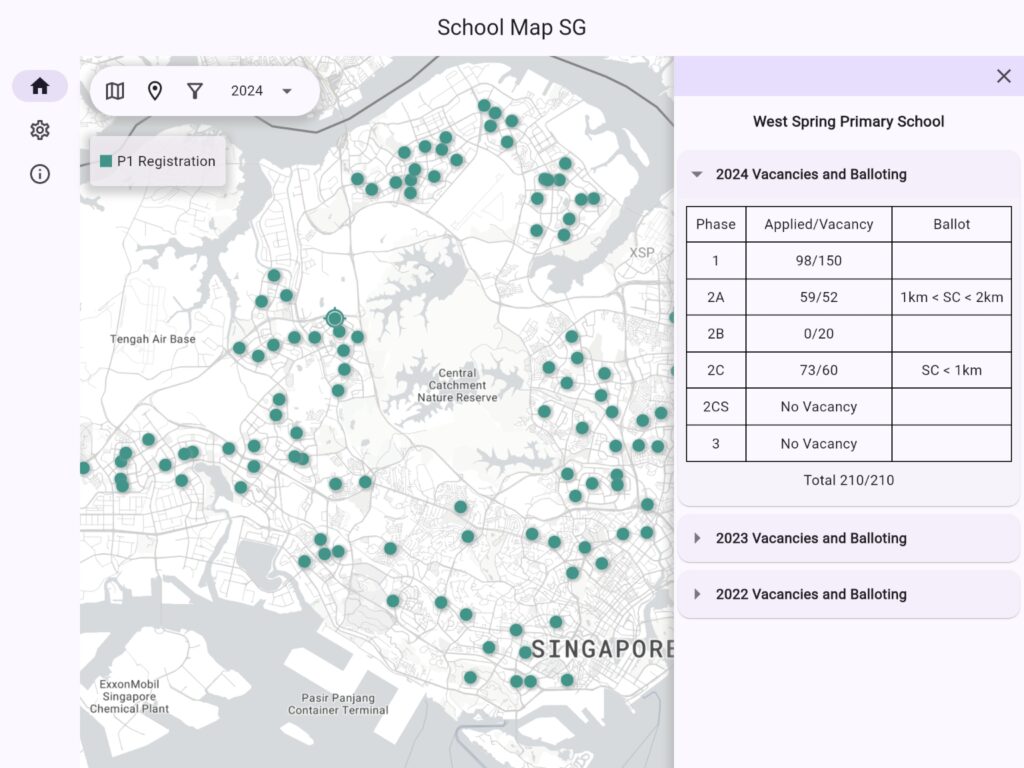The height and width of the screenshot is (768, 1024).
Task: Collapse 2024 Vacancies and Balloting section
Action: (848, 174)
